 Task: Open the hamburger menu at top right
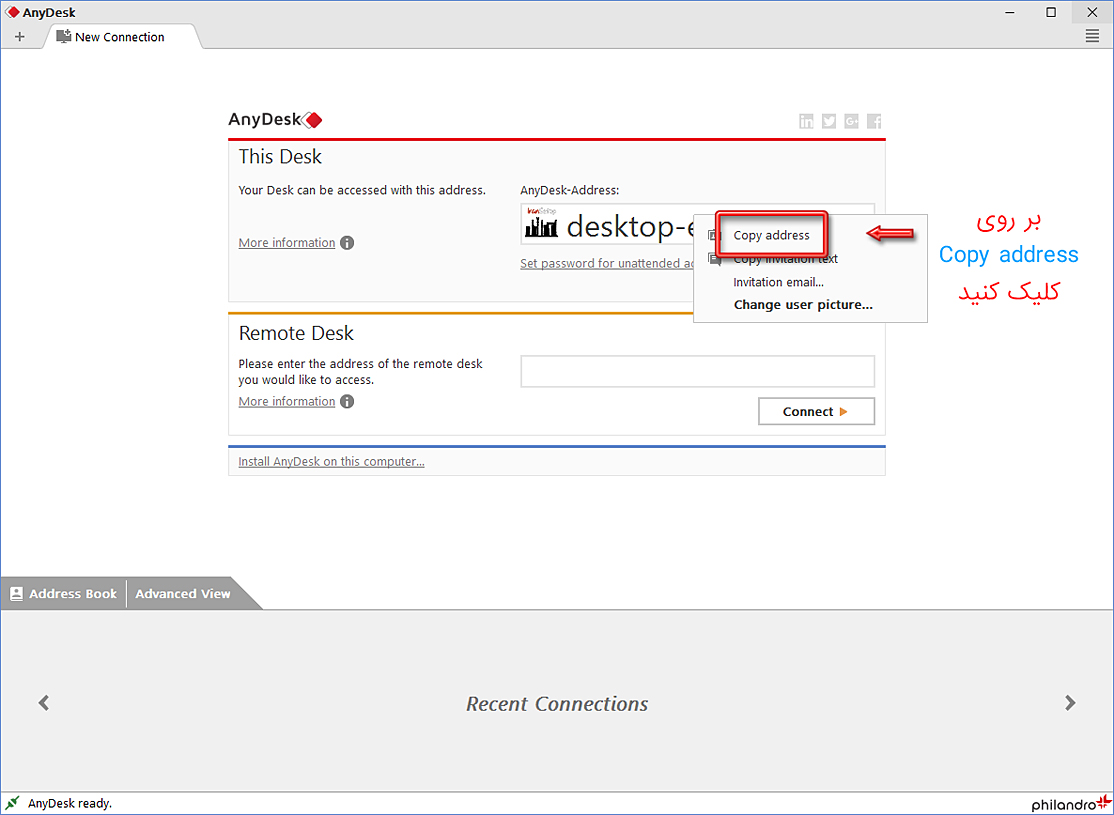pyautogui.click(x=1092, y=36)
